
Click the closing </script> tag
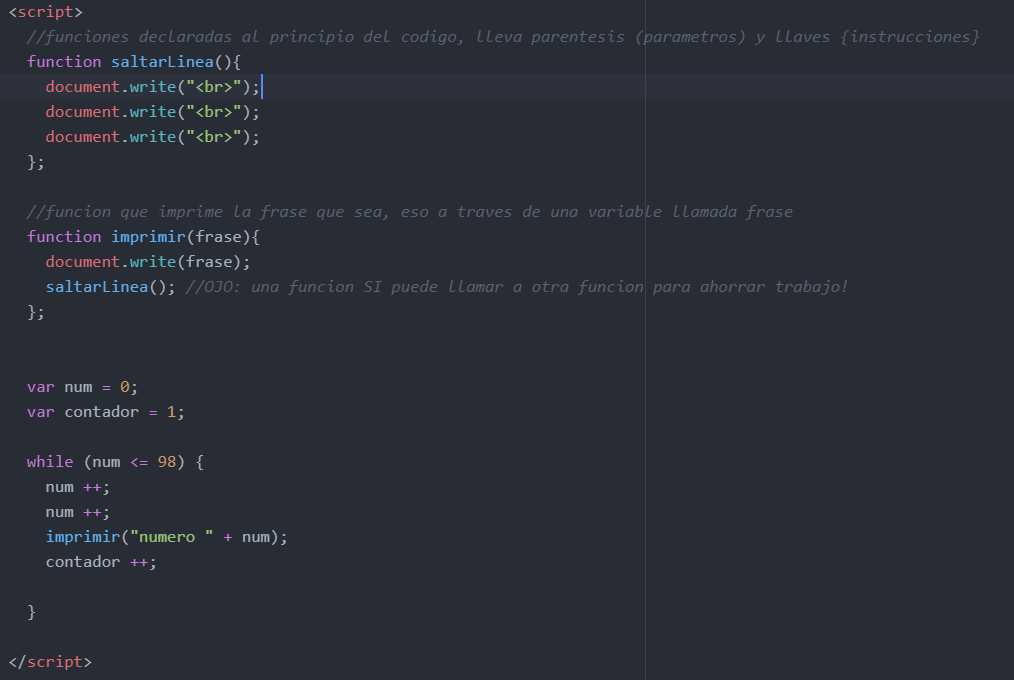(46, 661)
